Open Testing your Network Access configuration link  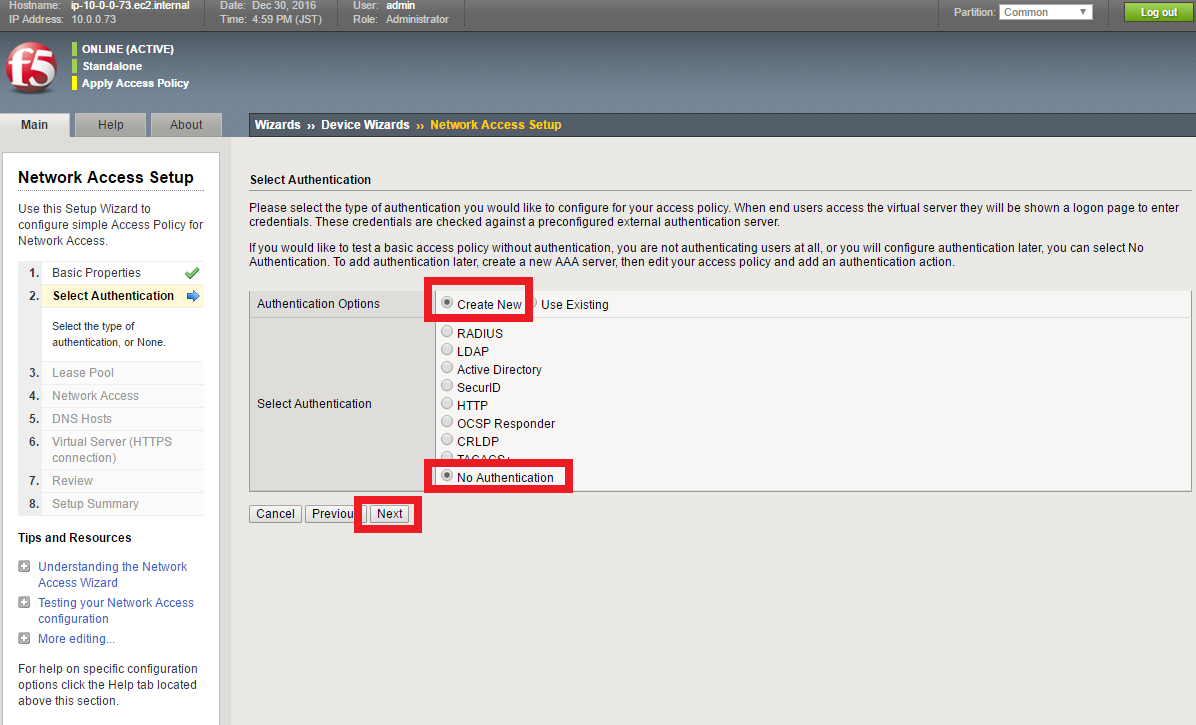coord(116,611)
